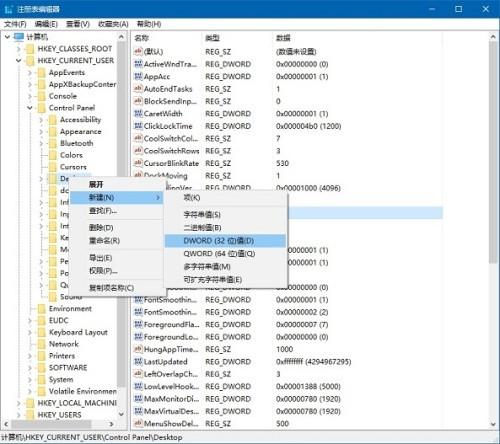Collapse the Control Panel tree node

(30, 108)
